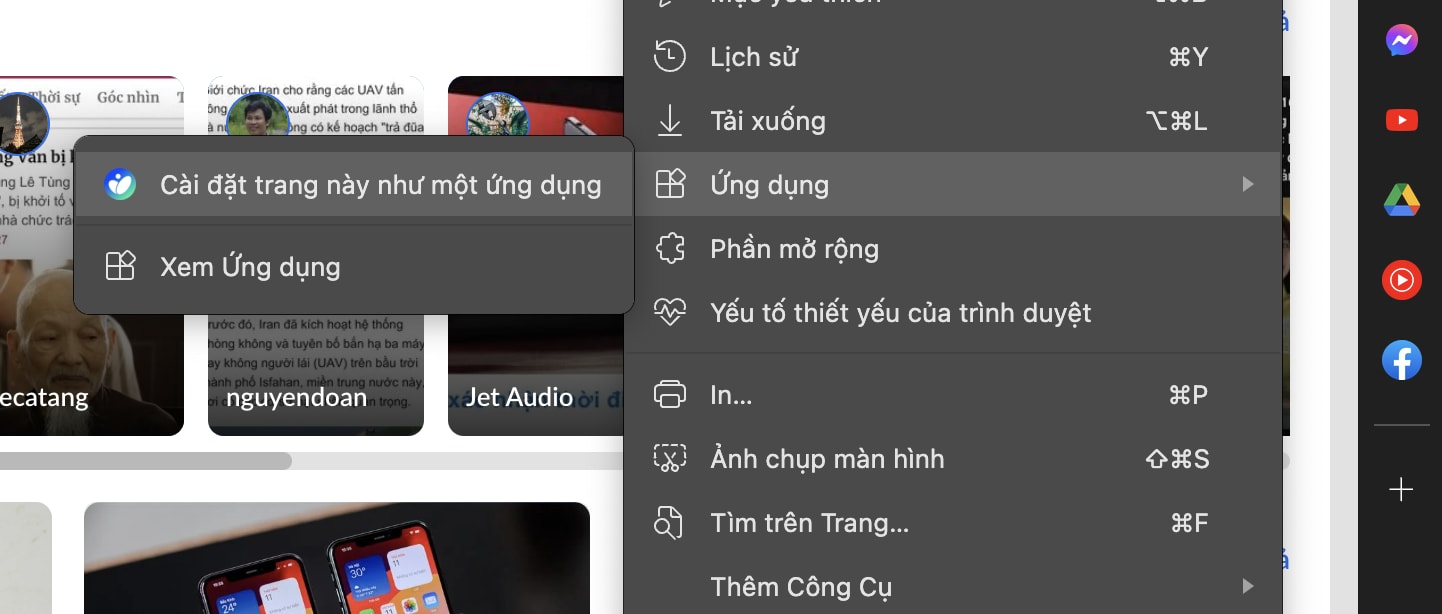1442x614 pixels.
Task: Select Lịch sử from the menu
Action: (x=753, y=56)
